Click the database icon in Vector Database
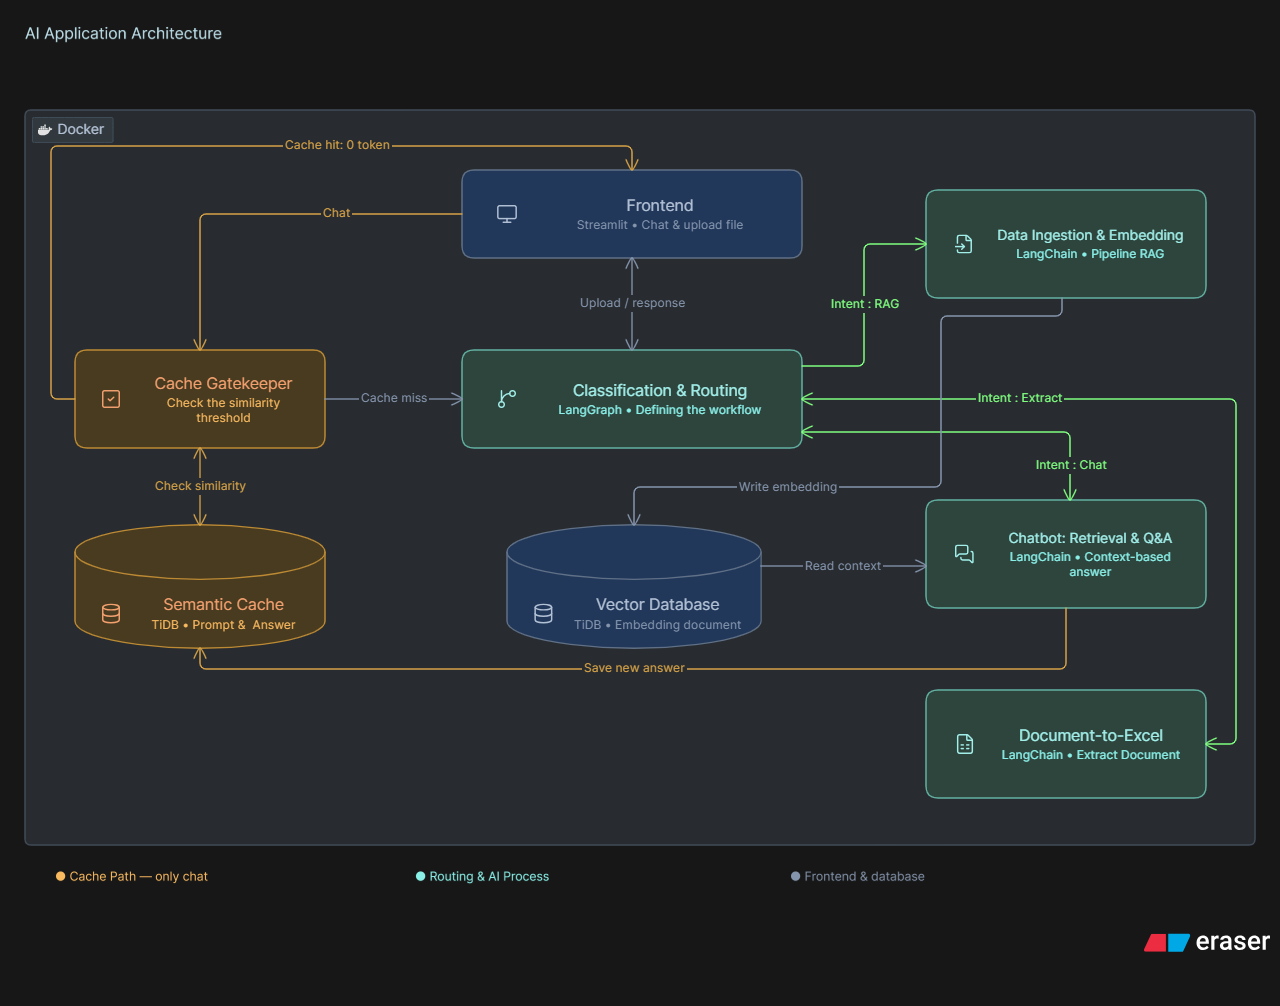The width and height of the screenshot is (1280, 1006). [x=543, y=614]
